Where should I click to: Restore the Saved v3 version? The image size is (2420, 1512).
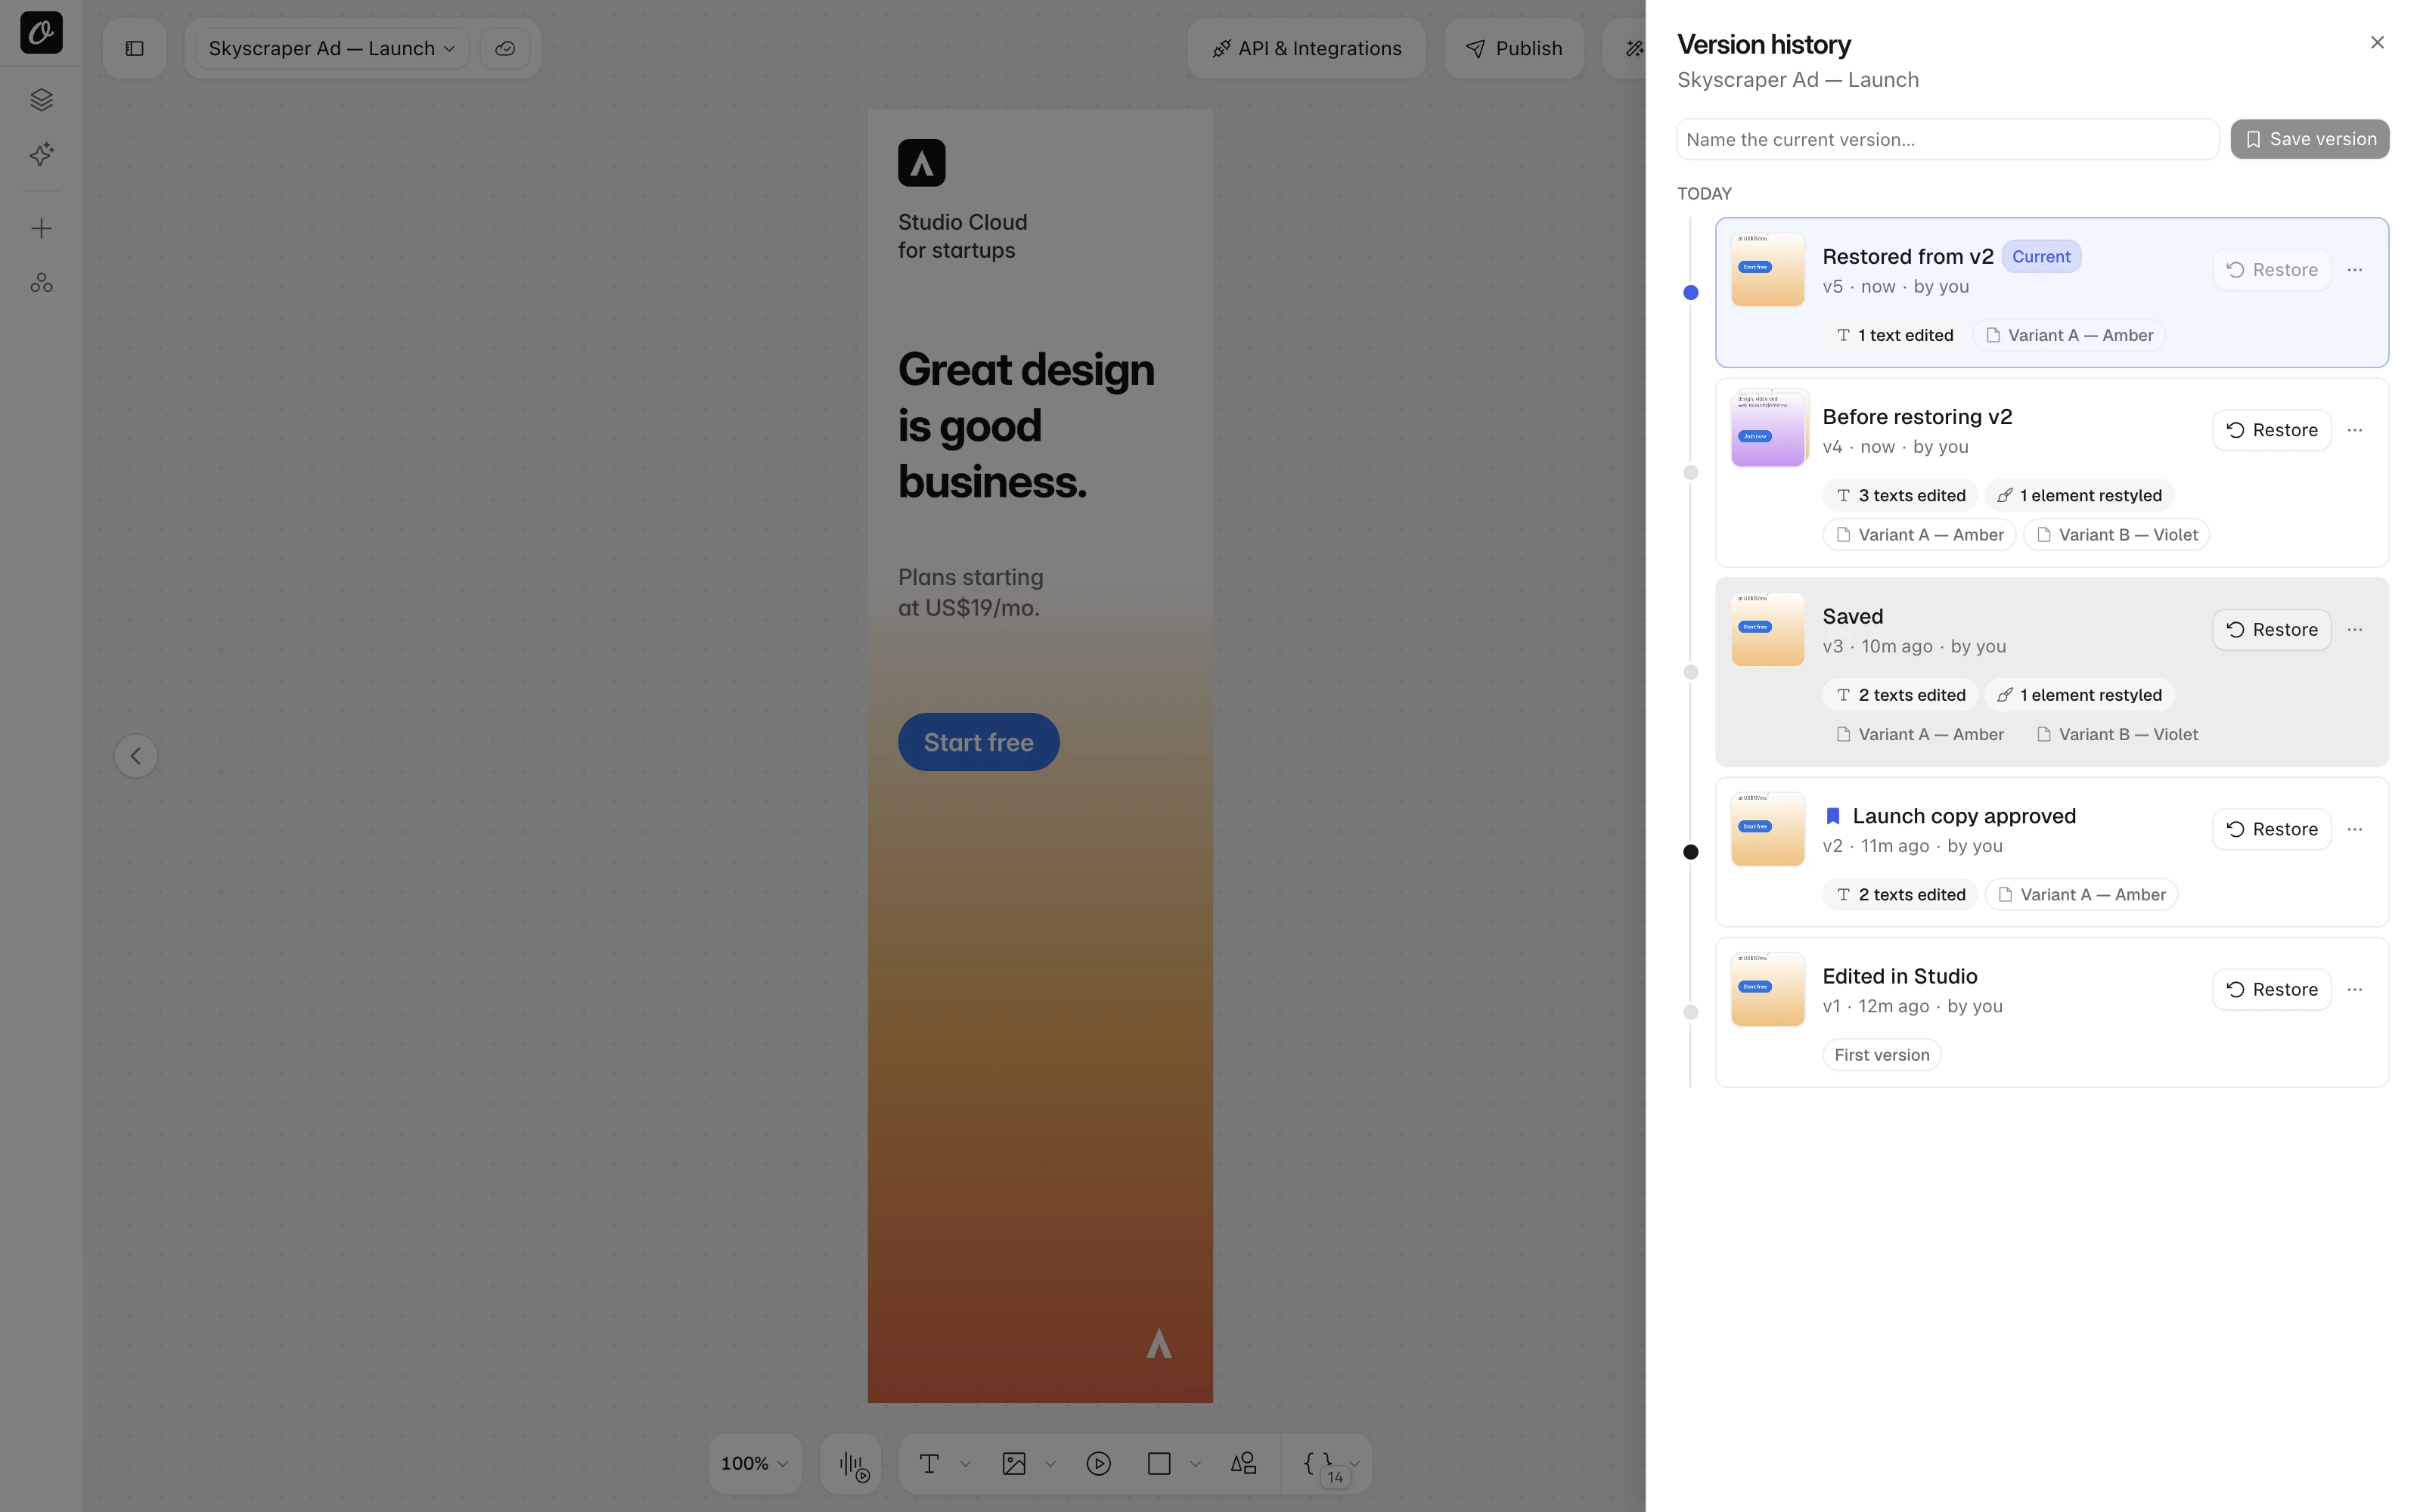tap(2271, 630)
